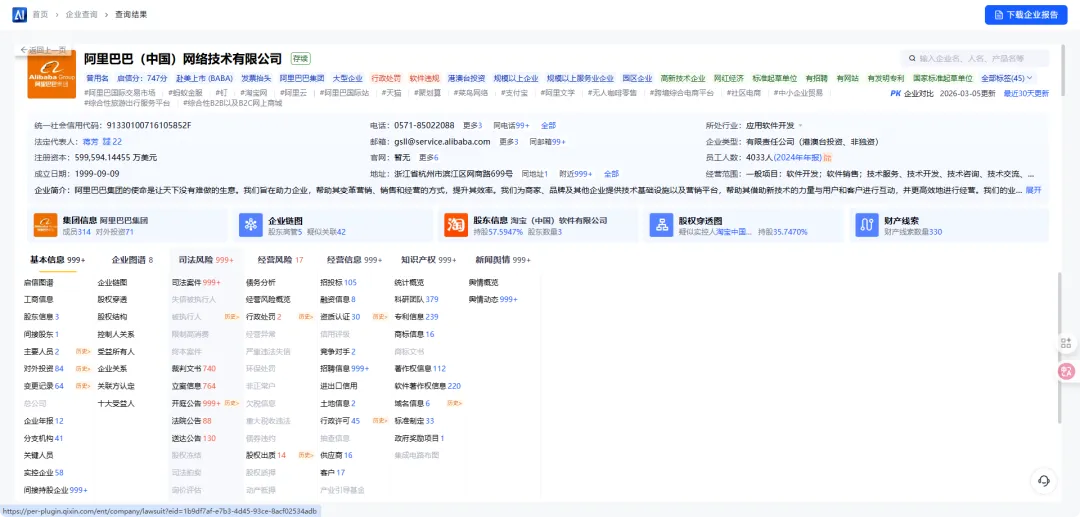Click the 高新技术企业 green tag
Image resolution: width=1080 pixels, height=517 pixels.
(x=683, y=78)
